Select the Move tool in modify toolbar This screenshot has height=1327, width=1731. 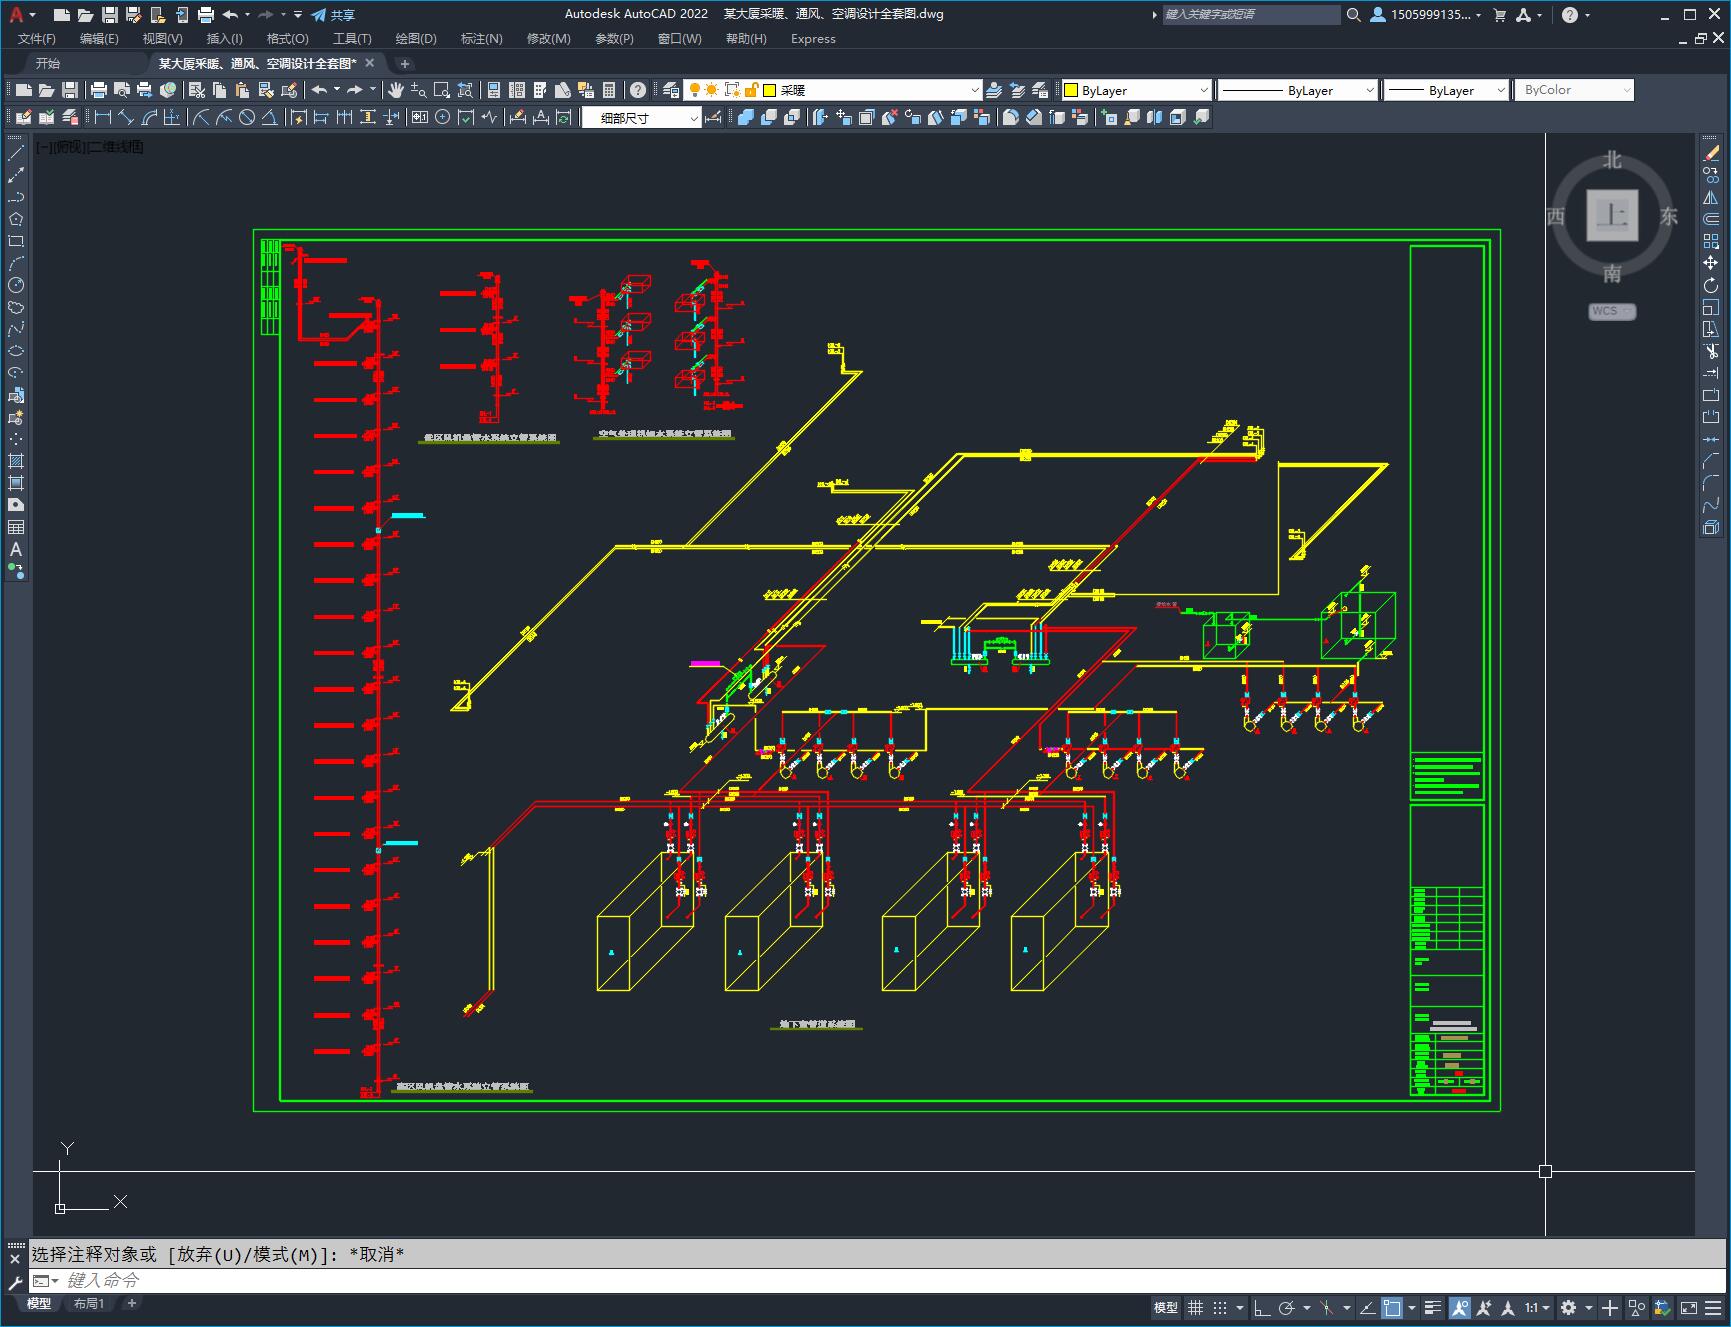pyautogui.click(x=1711, y=263)
